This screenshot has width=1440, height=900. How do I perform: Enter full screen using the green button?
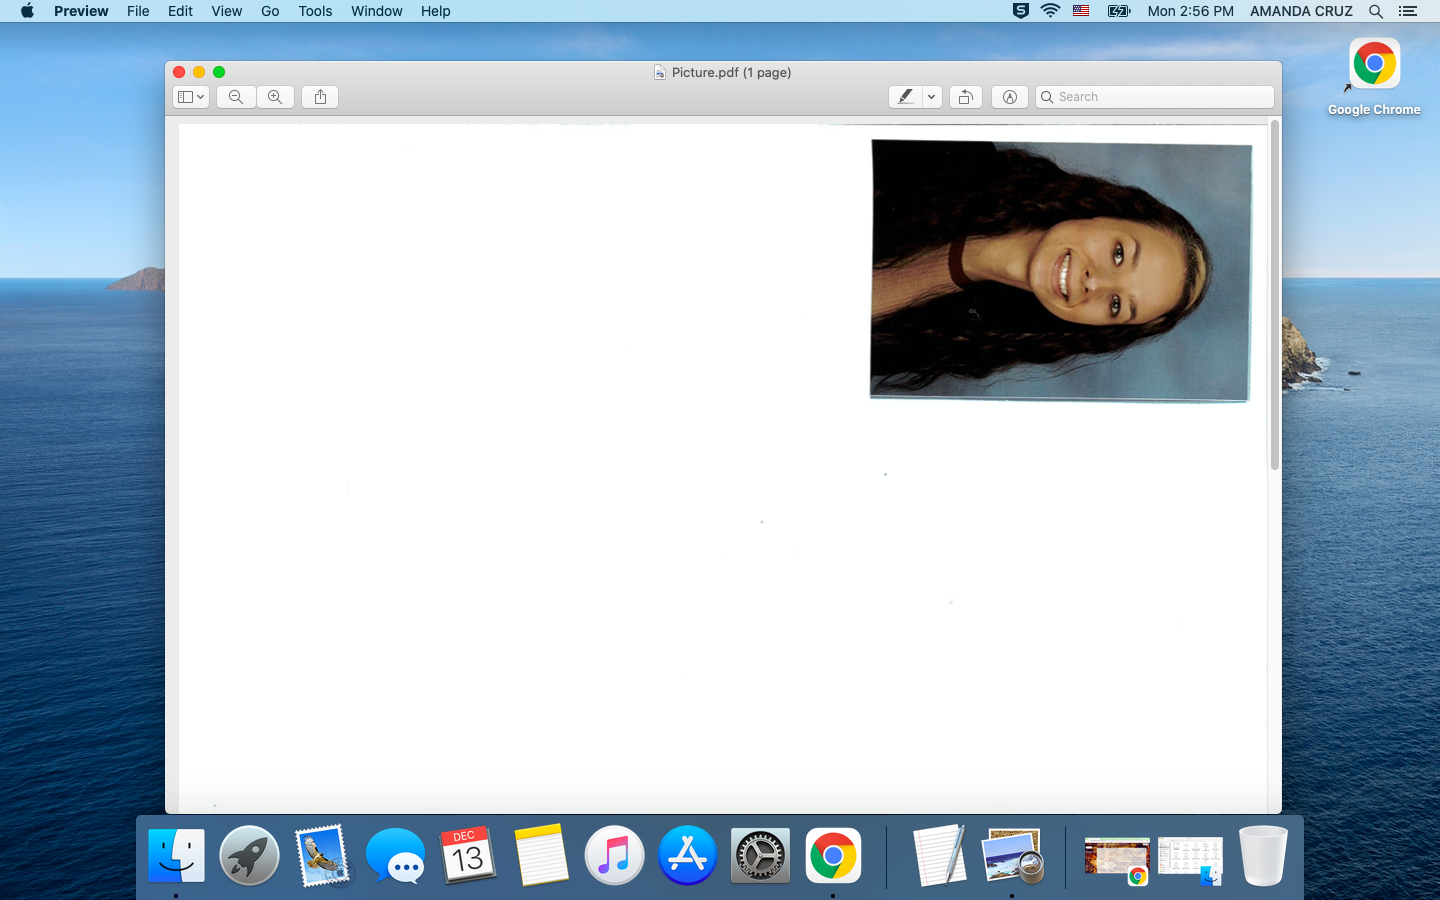point(219,72)
